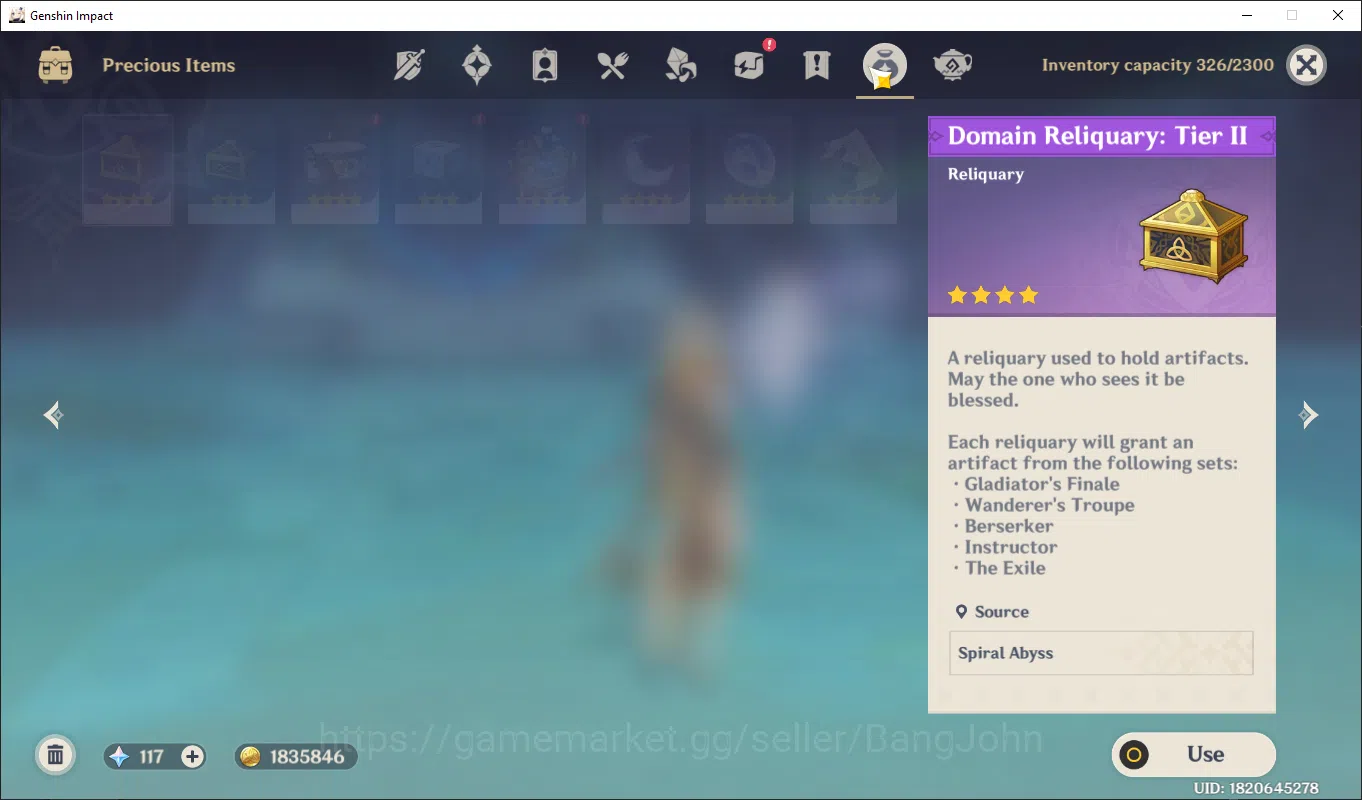Maximize the Genshin Impact window

(x=1292, y=15)
